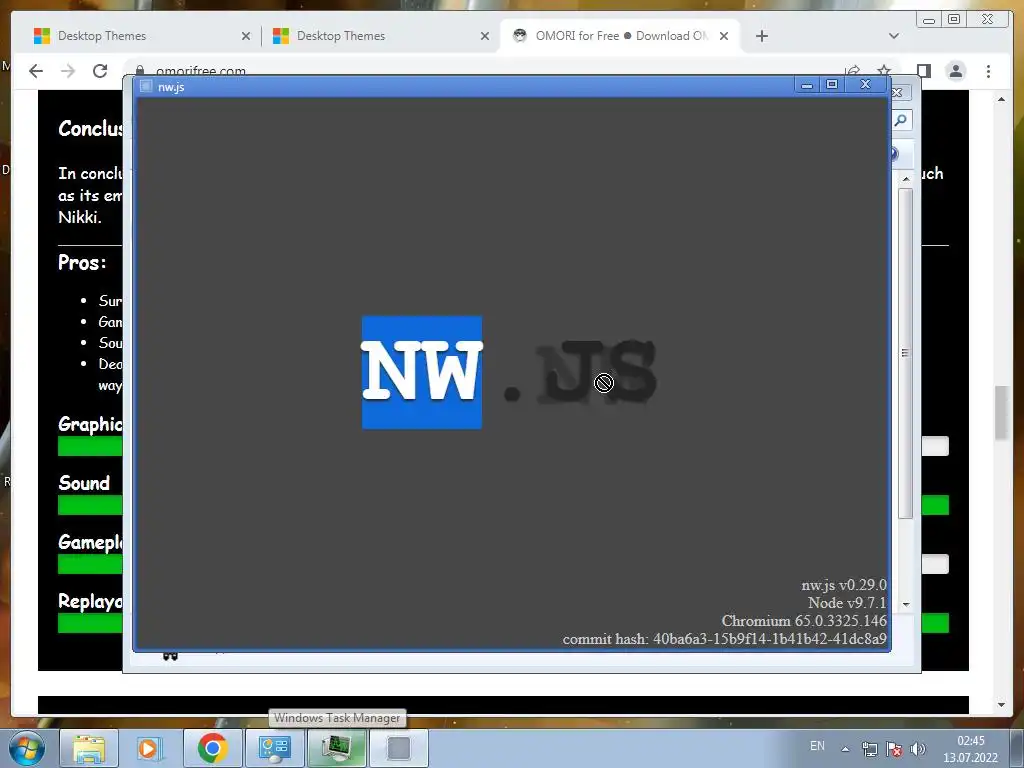Image resolution: width=1024 pixels, height=768 pixels.
Task: Open the network tray icon
Action: click(x=869, y=749)
